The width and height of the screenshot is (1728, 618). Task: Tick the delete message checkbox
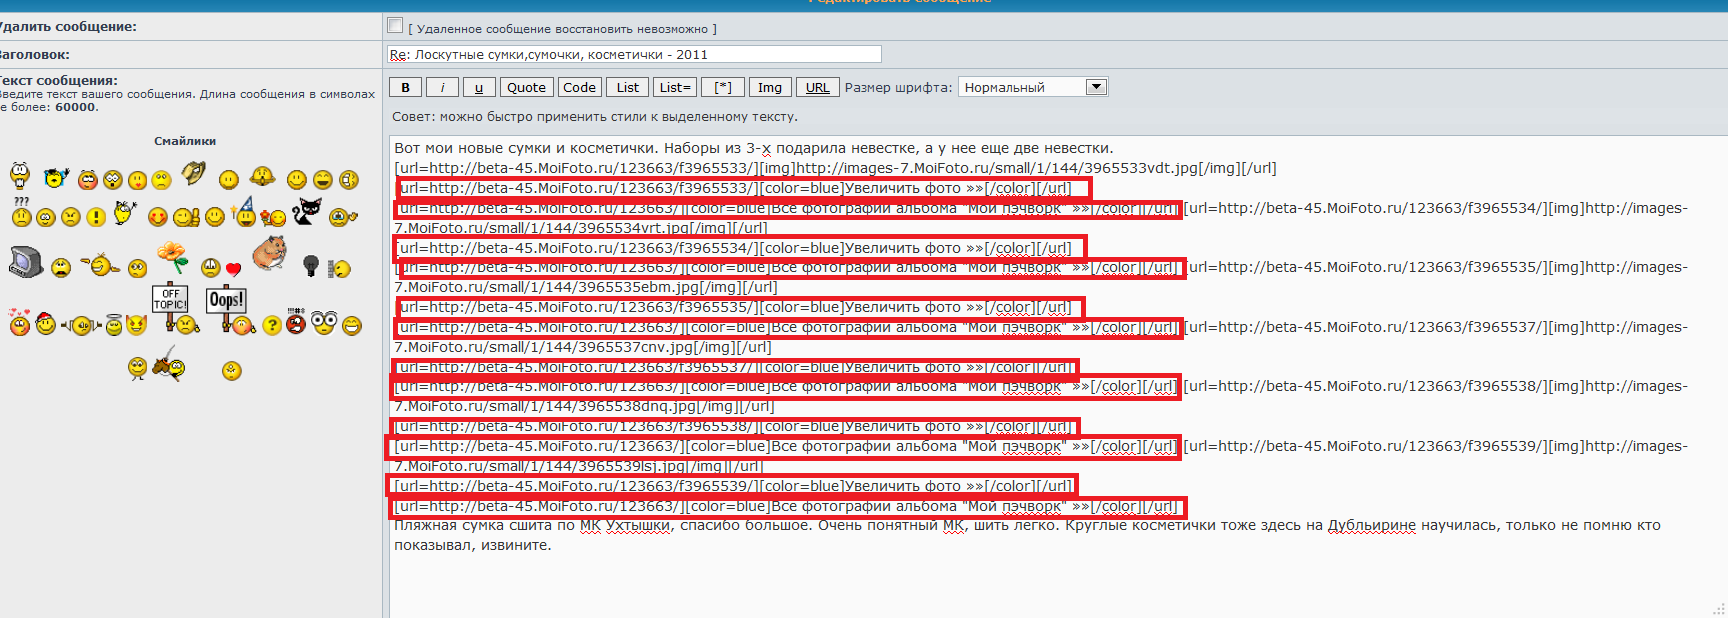(x=395, y=26)
